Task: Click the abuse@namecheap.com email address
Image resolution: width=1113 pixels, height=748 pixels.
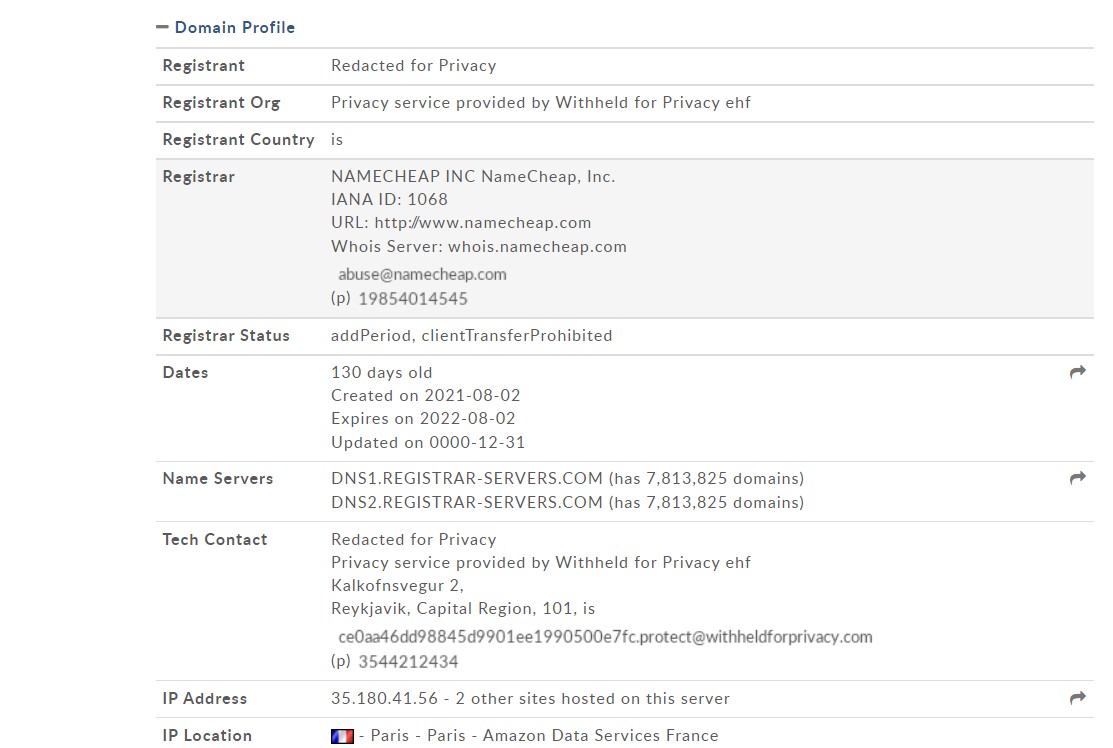Action: point(422,274)
